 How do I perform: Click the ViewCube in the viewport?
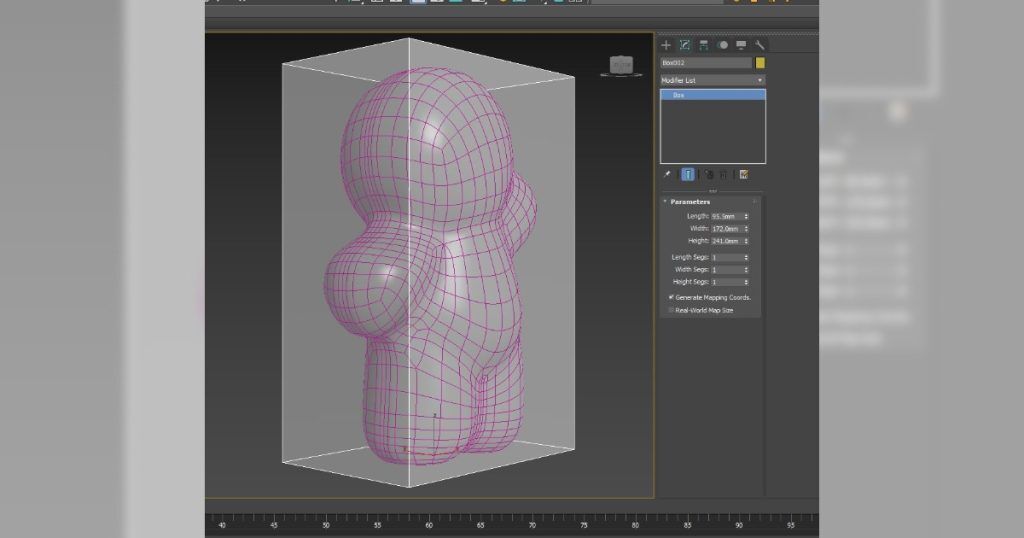coord(621,66)
